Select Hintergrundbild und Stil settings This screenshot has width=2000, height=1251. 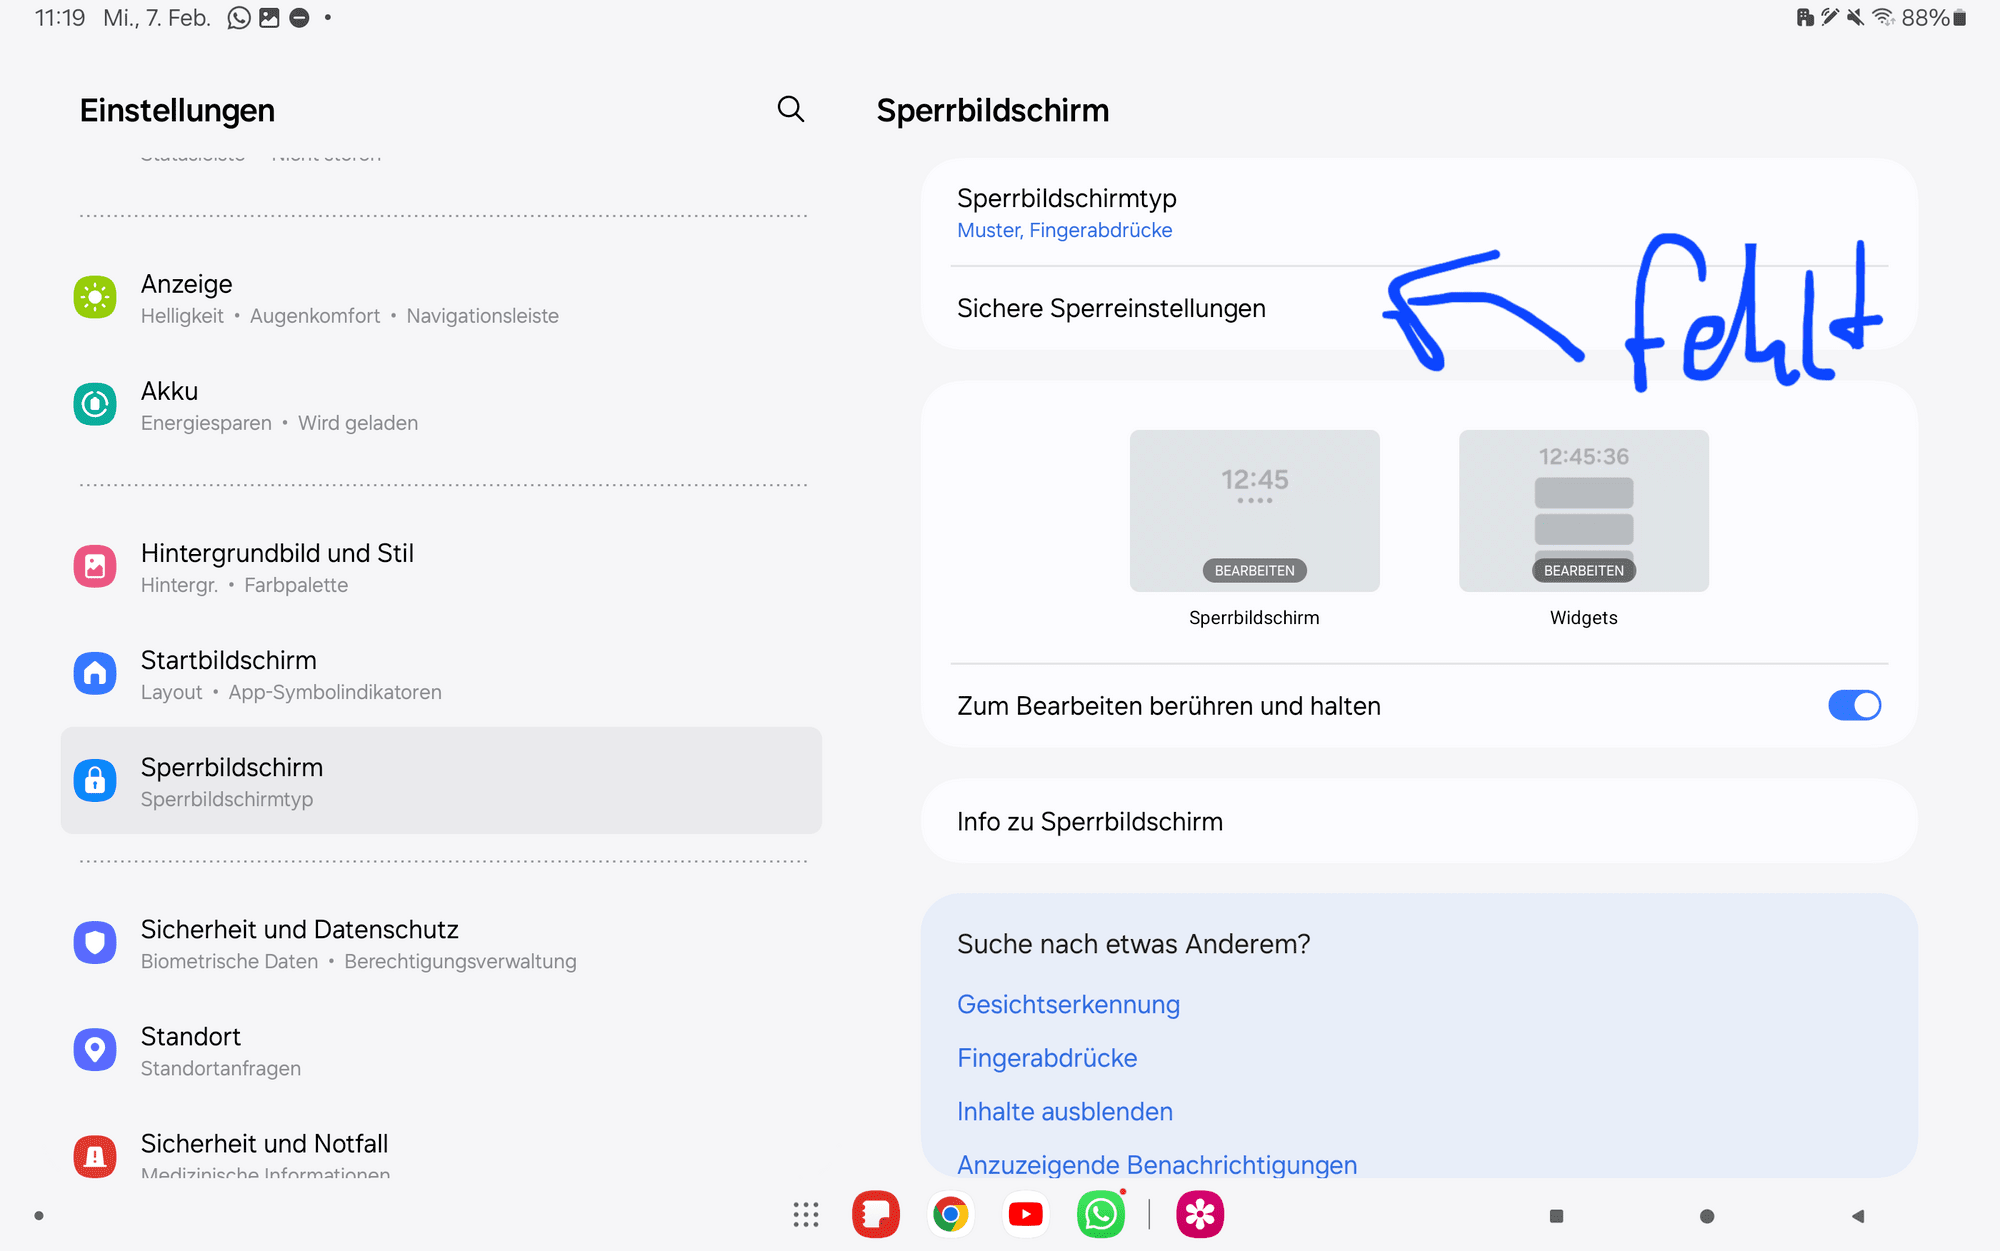click(277, 567)
